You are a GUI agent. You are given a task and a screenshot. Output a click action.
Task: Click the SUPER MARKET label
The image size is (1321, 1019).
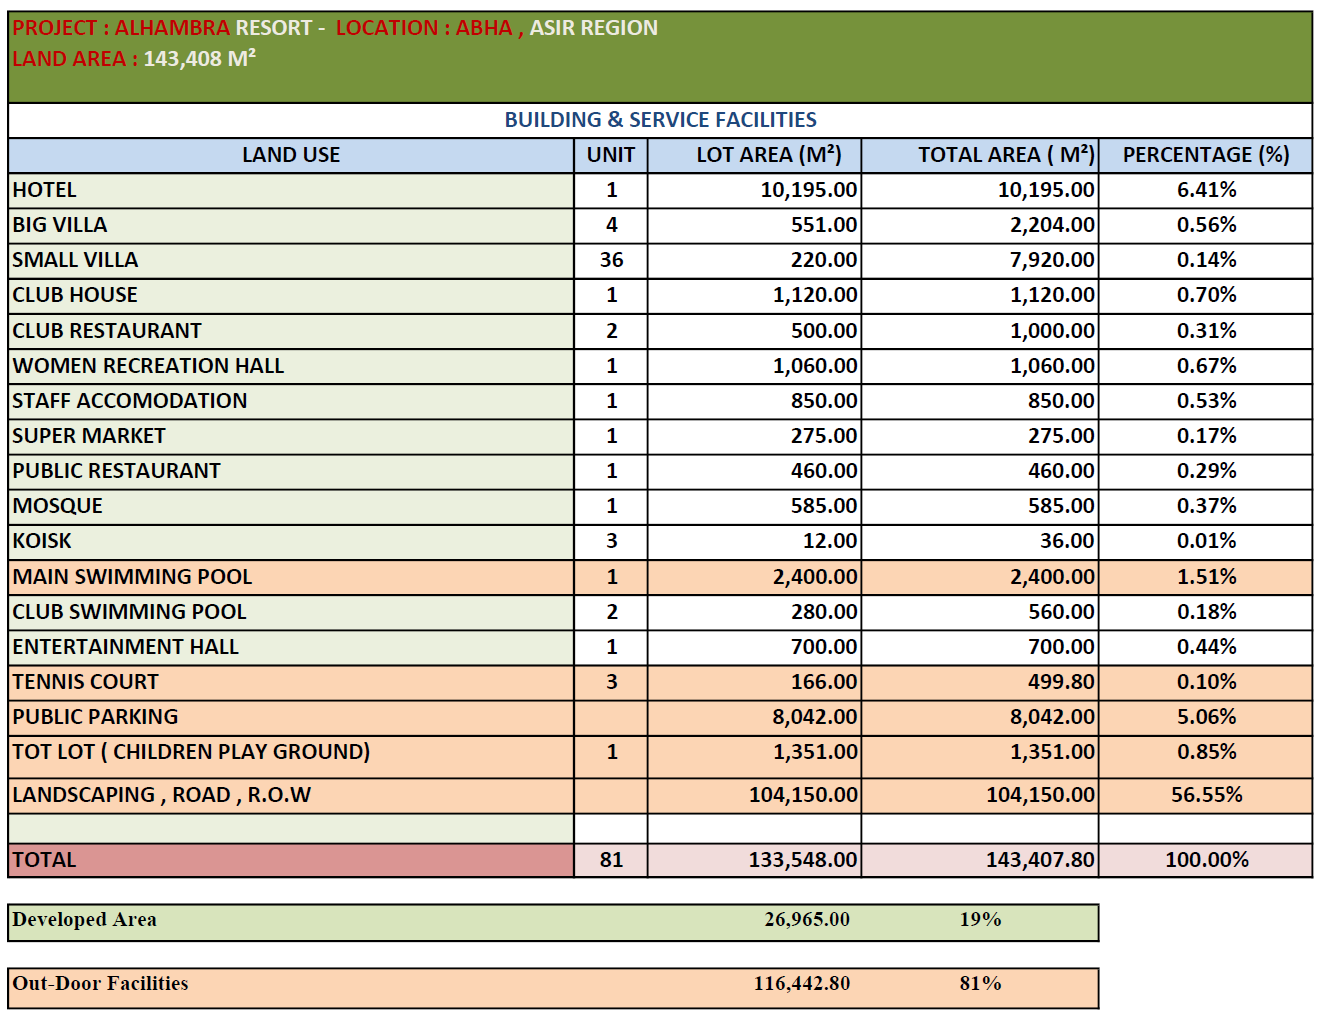pos(89,436)
